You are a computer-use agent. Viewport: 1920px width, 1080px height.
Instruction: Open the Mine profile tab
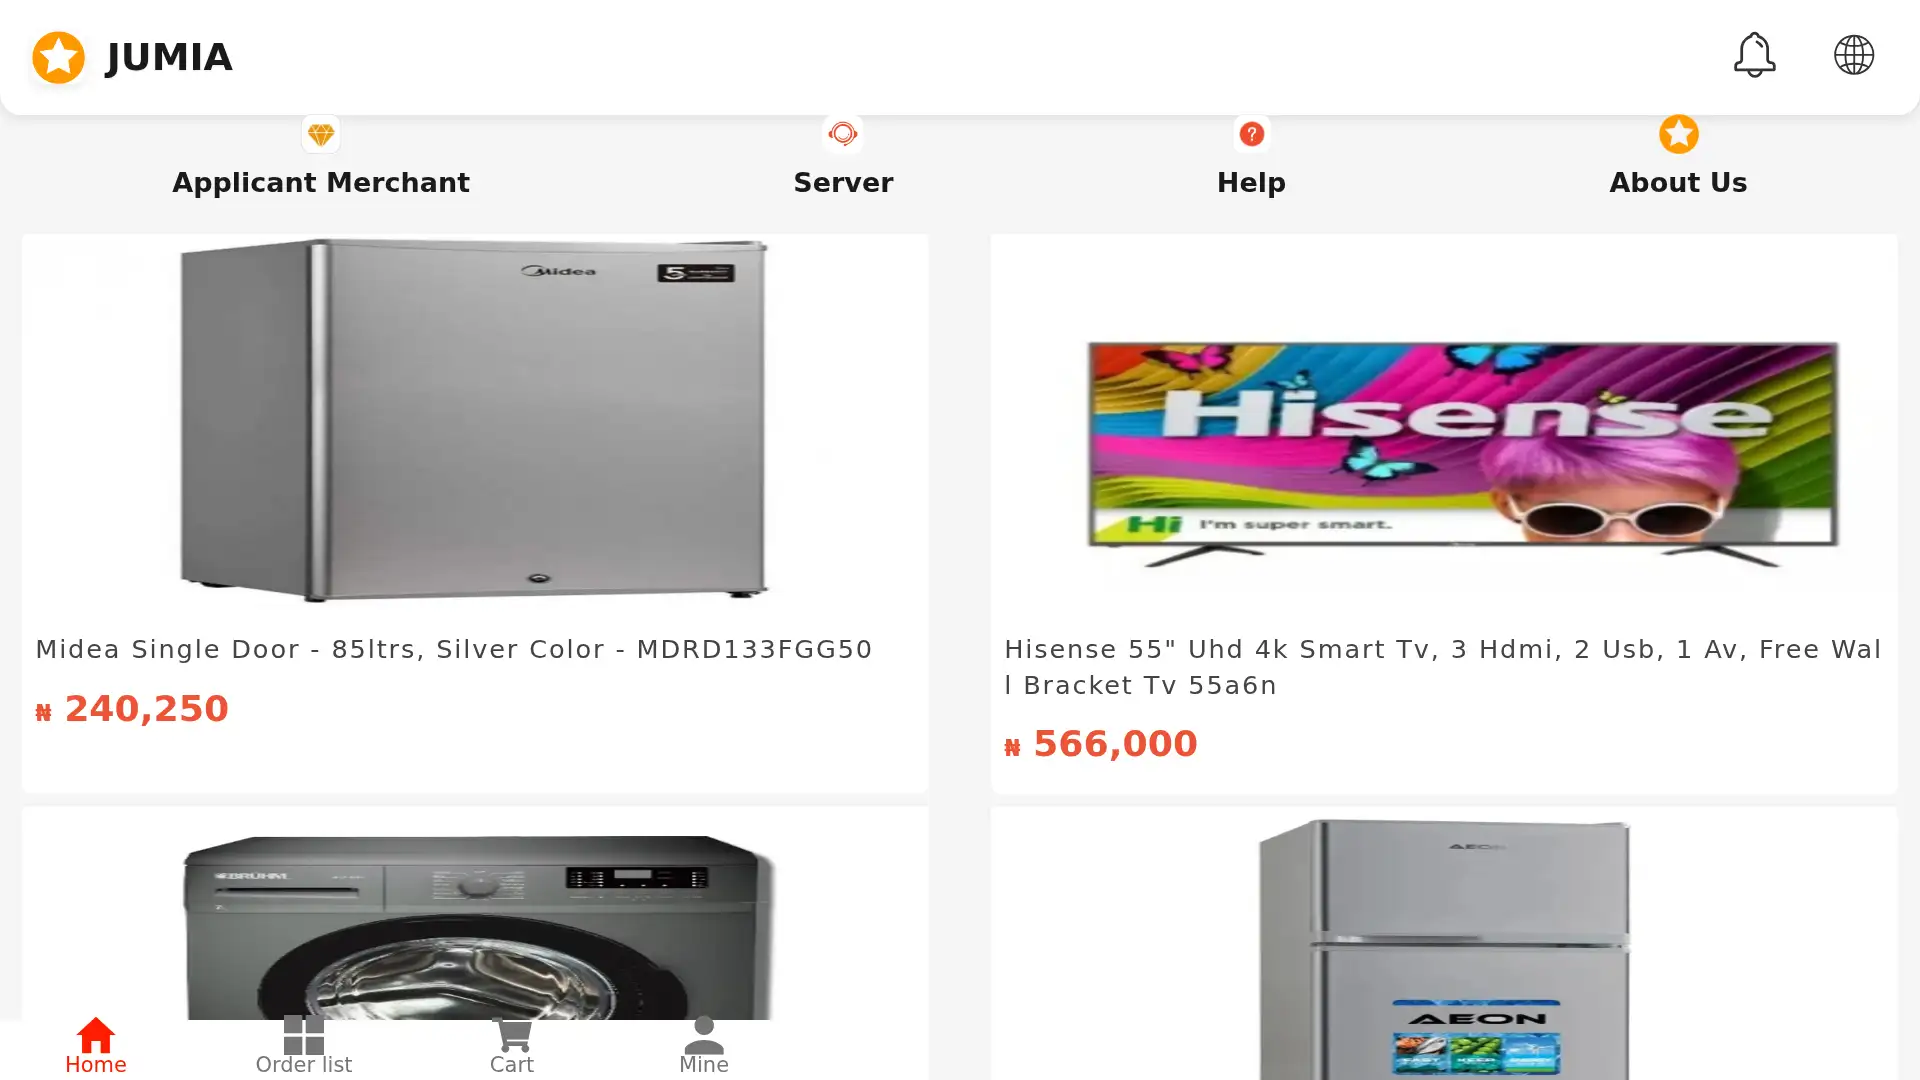(x=704, y=1047)
